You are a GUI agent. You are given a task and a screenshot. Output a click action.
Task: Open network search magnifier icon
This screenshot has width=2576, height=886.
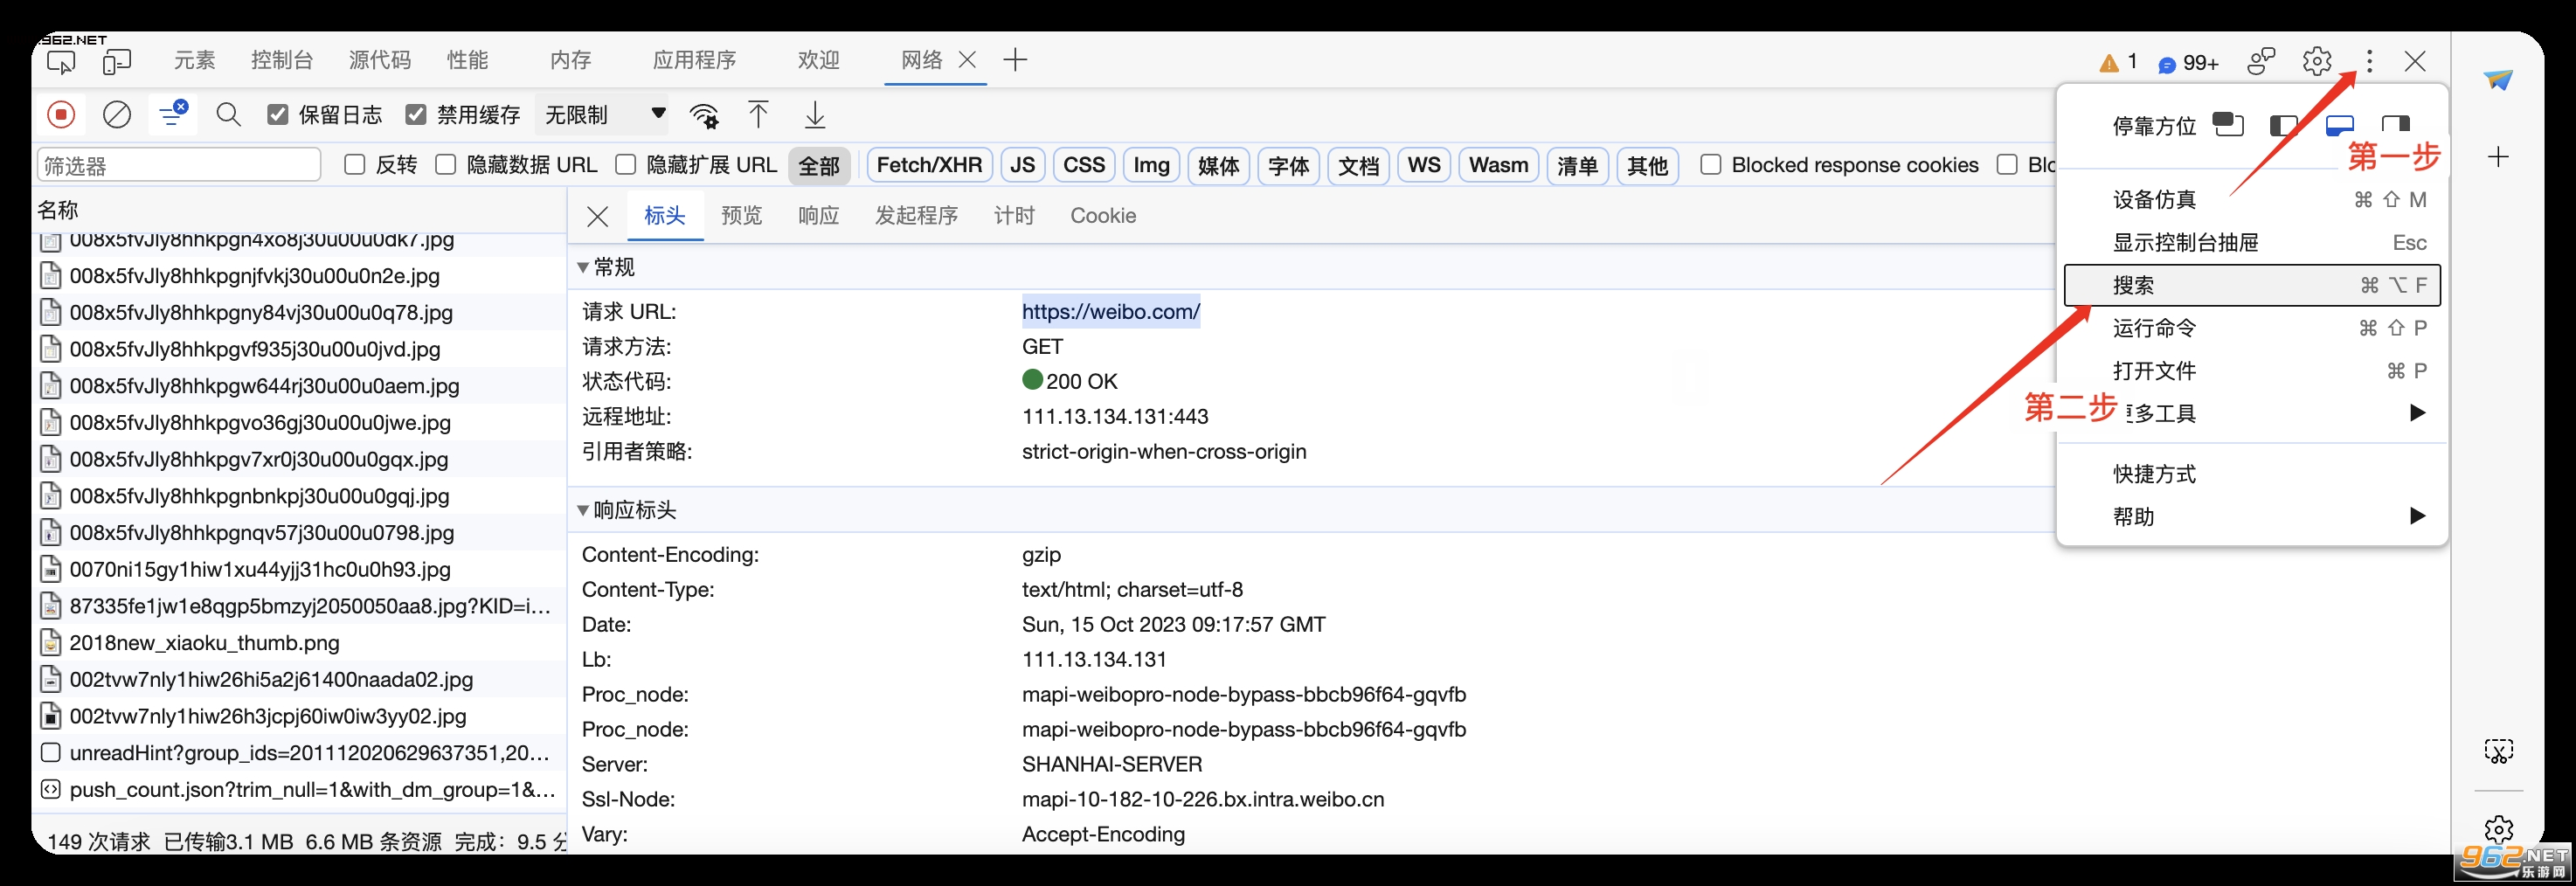click(229, 115)
